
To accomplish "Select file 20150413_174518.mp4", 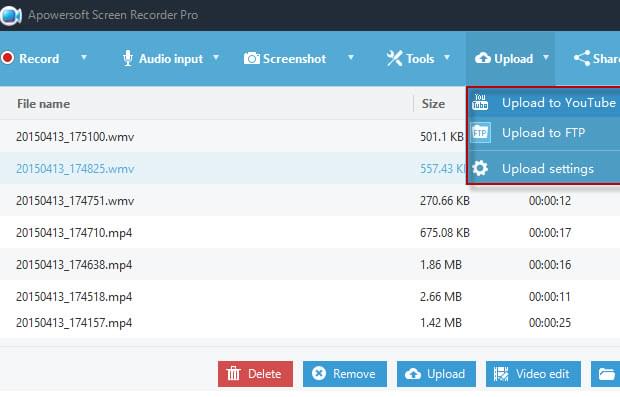I will point(74,297).
